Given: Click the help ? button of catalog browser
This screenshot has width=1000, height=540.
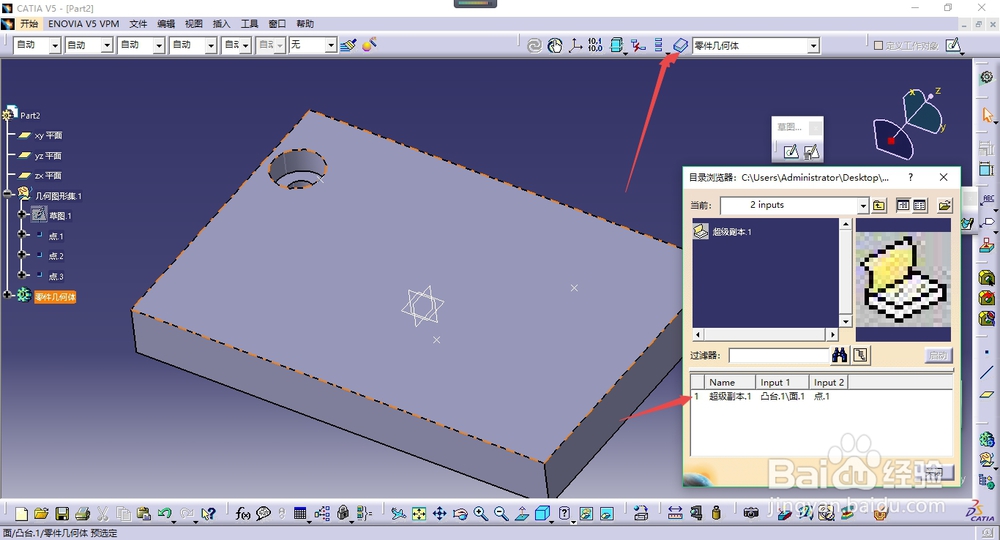Looking at the screenshot, I should point(910,177).
